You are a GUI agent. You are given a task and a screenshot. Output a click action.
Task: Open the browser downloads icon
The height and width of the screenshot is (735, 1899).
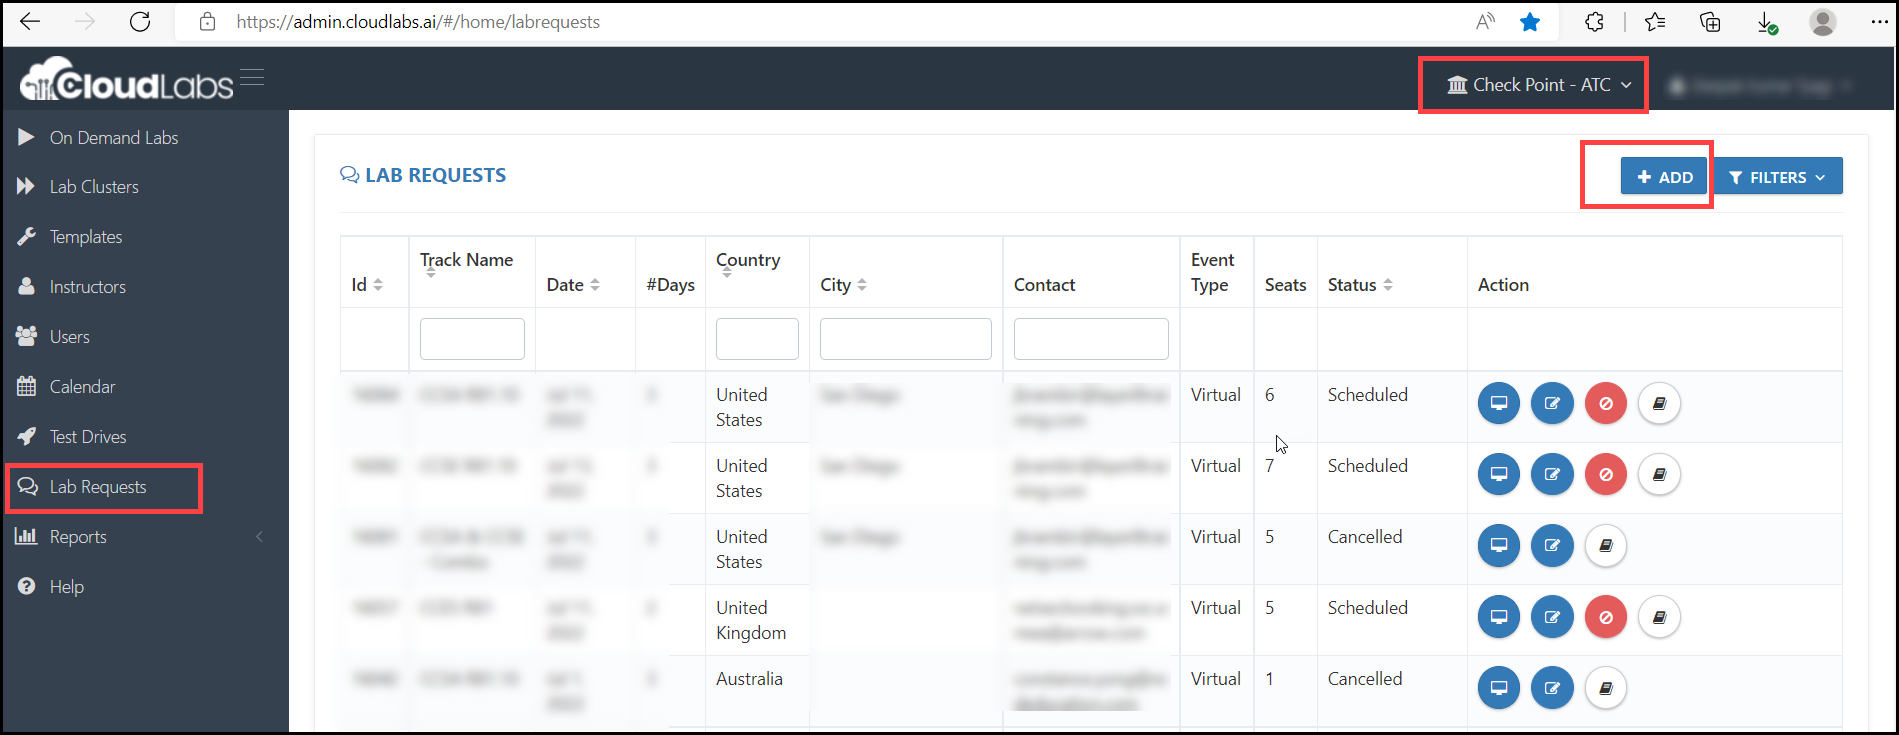(1767, 22)
